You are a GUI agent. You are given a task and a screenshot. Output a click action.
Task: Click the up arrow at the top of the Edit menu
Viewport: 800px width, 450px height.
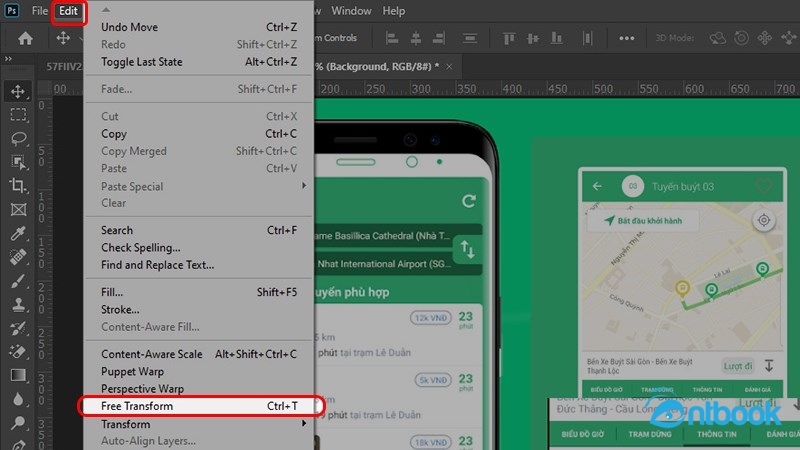click(106, 10)
